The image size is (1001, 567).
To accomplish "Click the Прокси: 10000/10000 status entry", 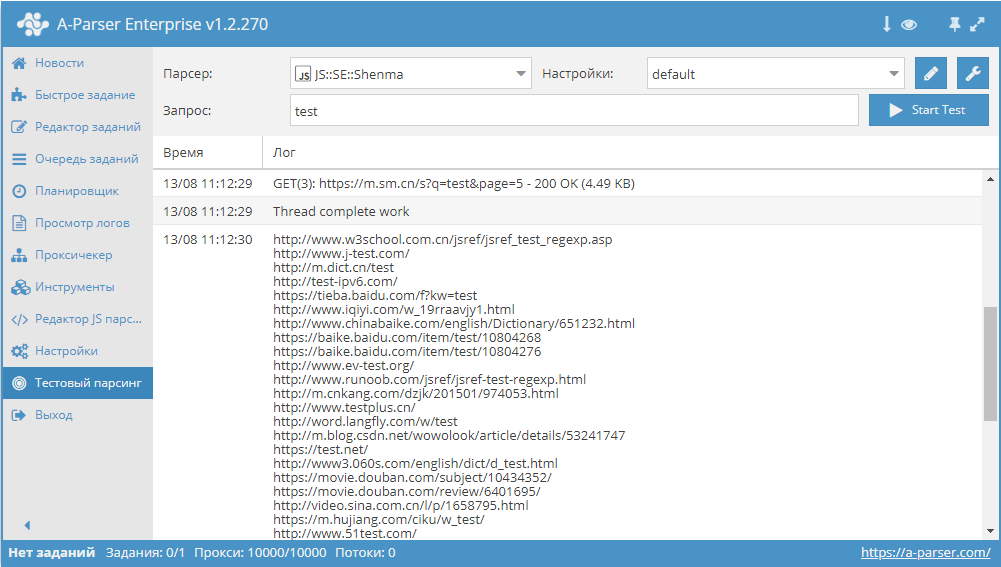I will click(x=260, y=553).
